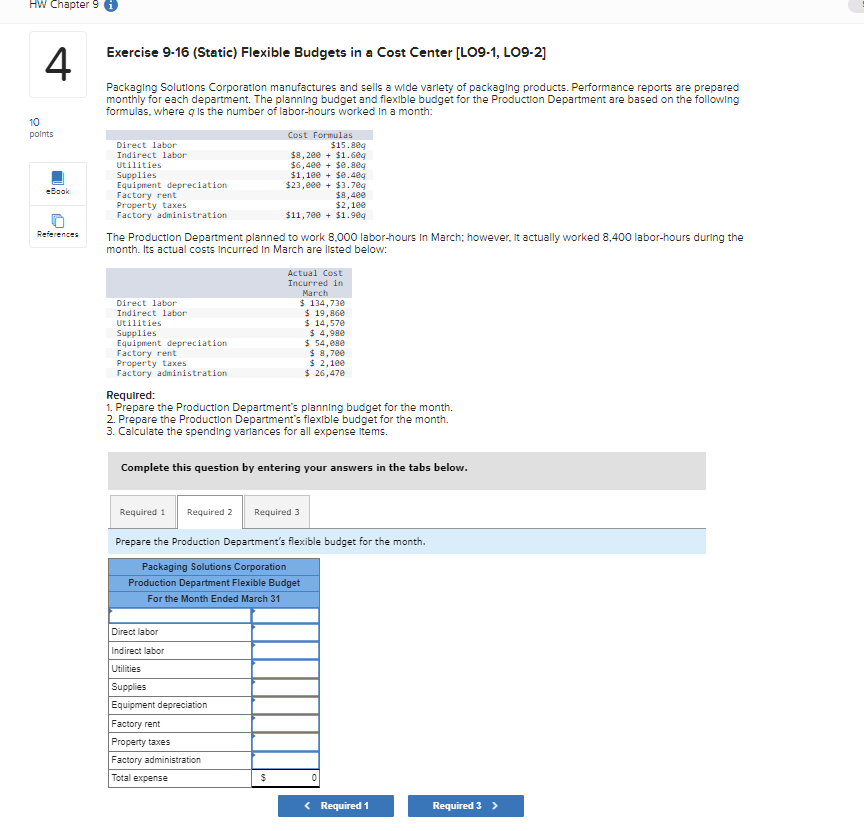Select the Required 2 tab
The image size is (864, 831).
[x=209, y=511]
